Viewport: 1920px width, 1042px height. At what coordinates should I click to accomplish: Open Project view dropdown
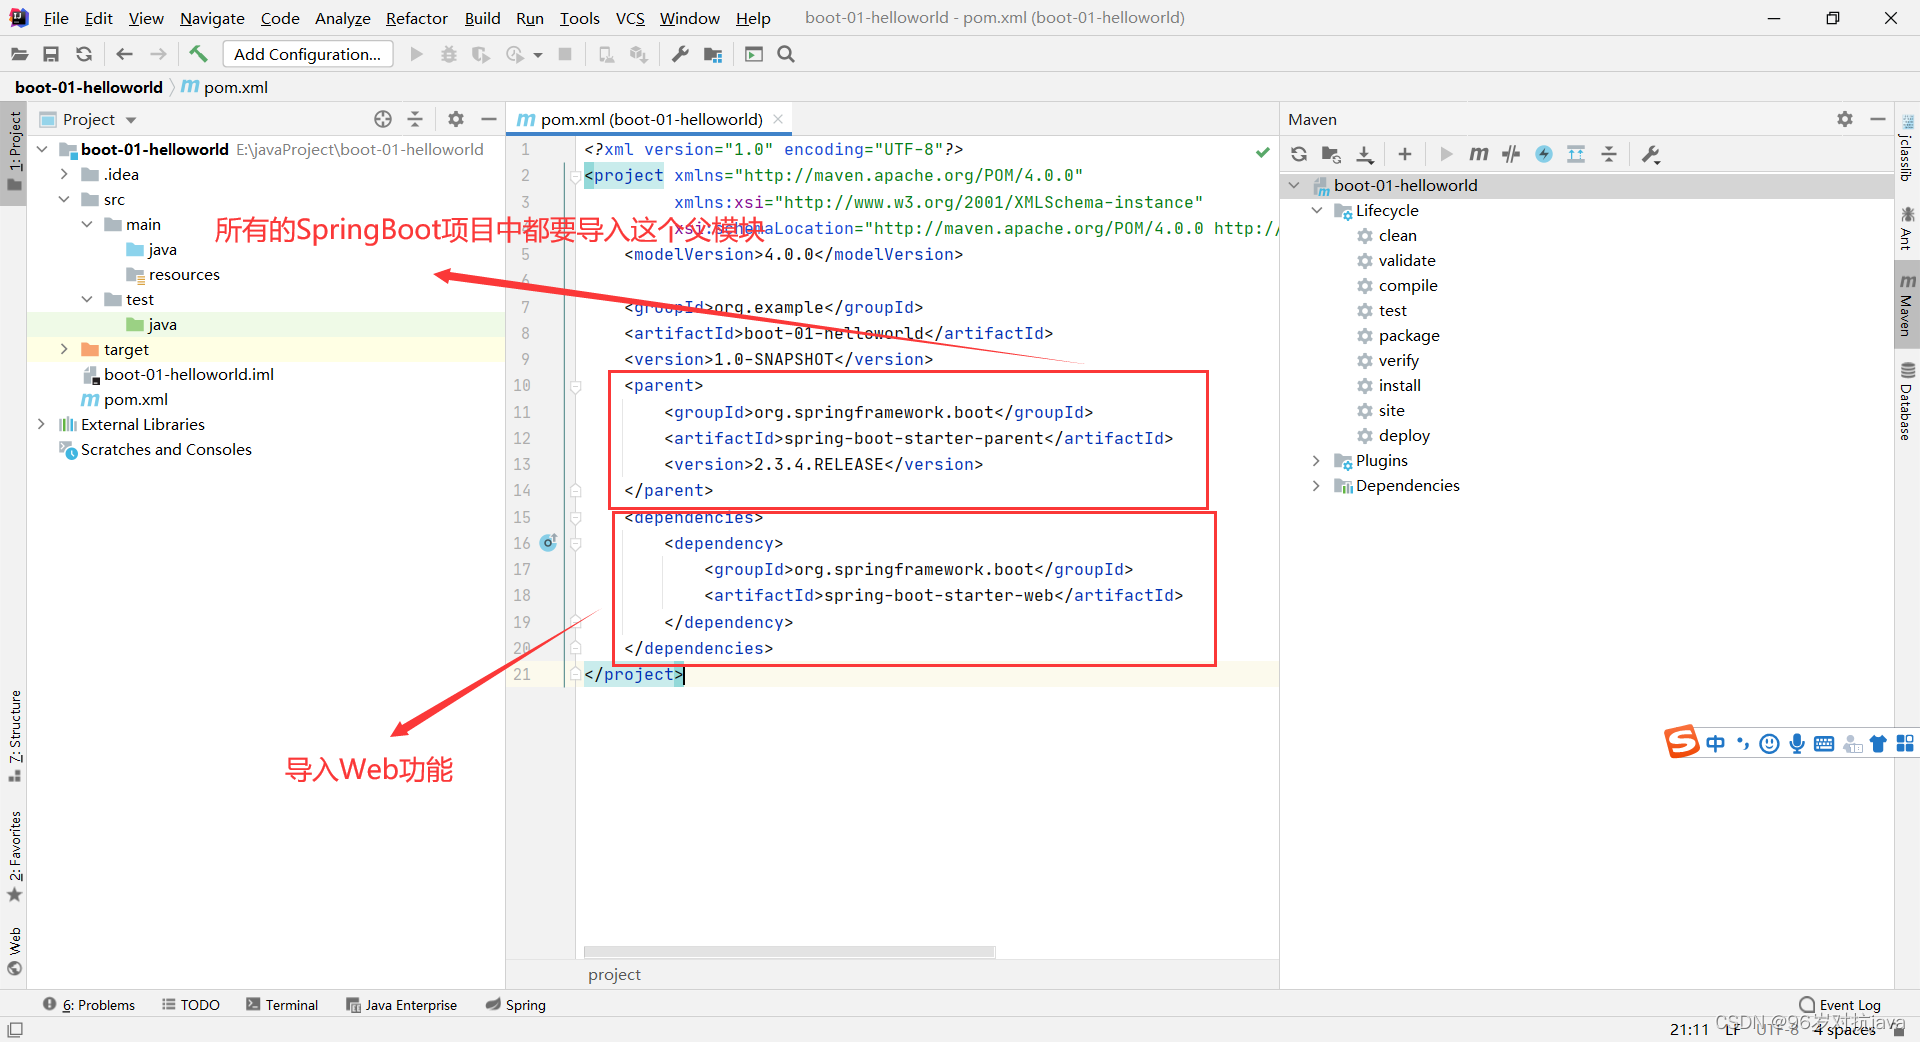coord(131,120)
